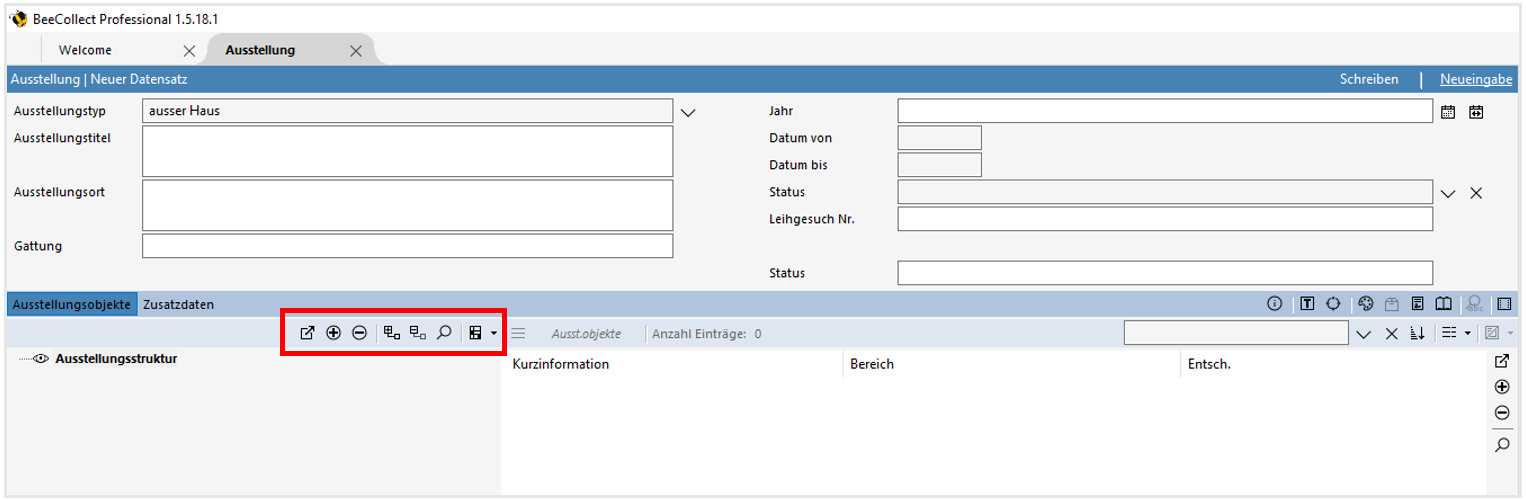Open the Zusatzdaten tab
The image size is (1526, 500).
coord(178,304)
